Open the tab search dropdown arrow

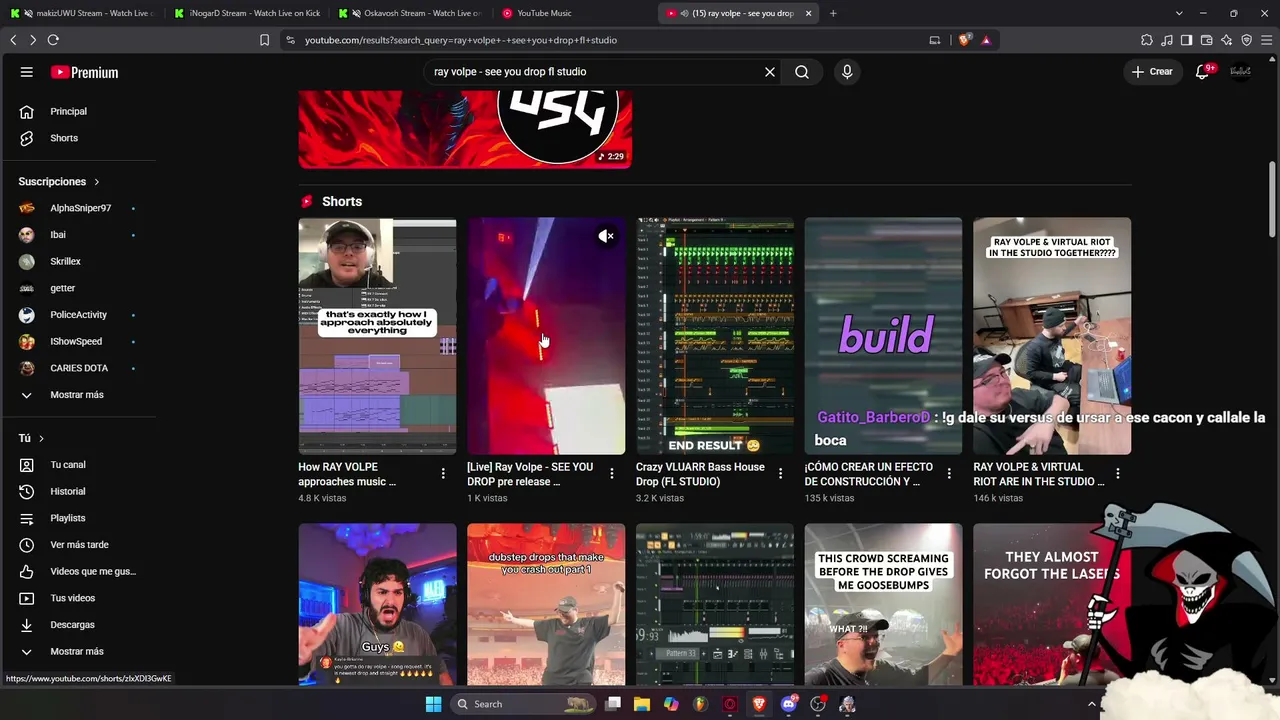coord(1179,13)
